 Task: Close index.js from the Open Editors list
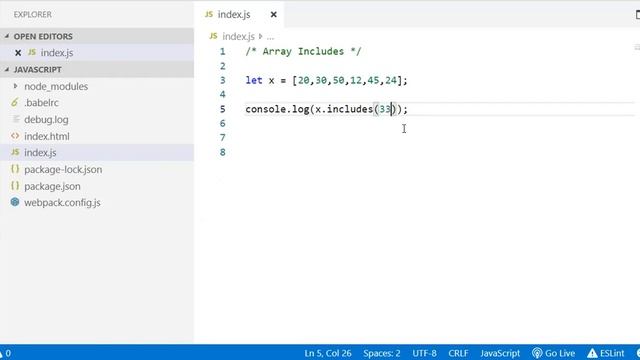click(18, 53)
